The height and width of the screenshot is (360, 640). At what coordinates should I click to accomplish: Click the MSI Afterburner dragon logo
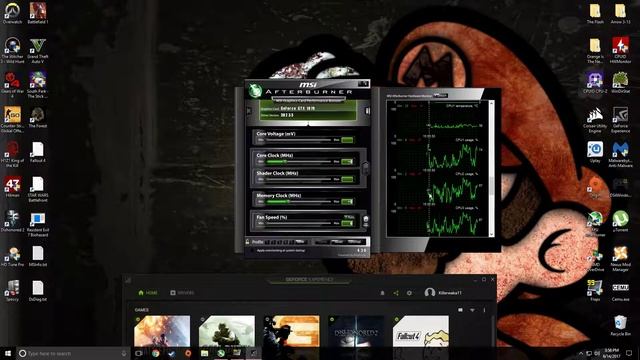256,90
